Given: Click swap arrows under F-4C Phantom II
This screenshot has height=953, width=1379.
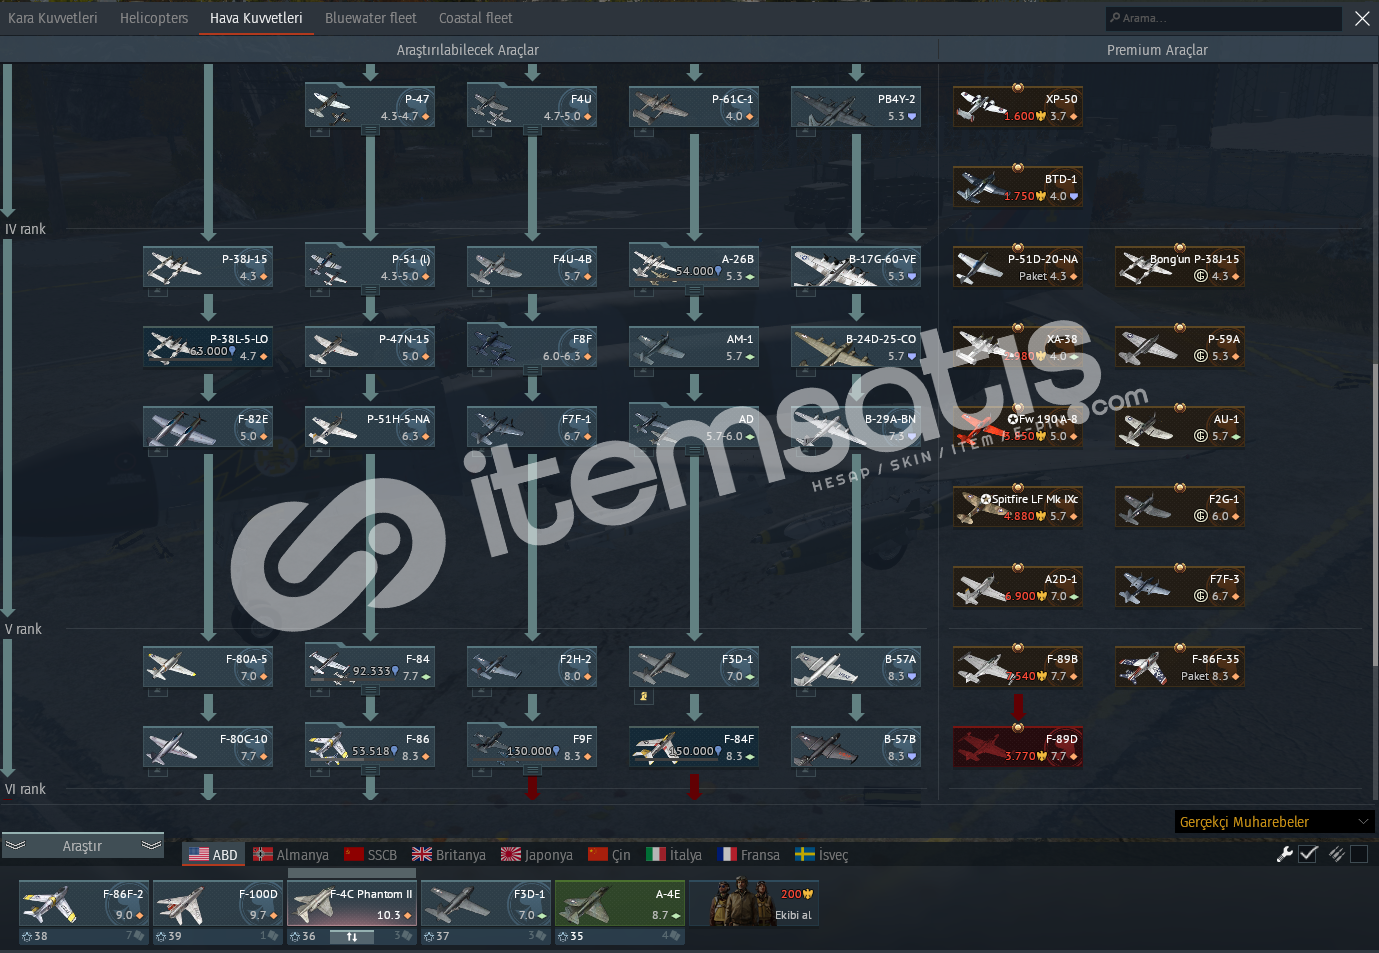Looking at the screenshot, I should tap(352, 937).
